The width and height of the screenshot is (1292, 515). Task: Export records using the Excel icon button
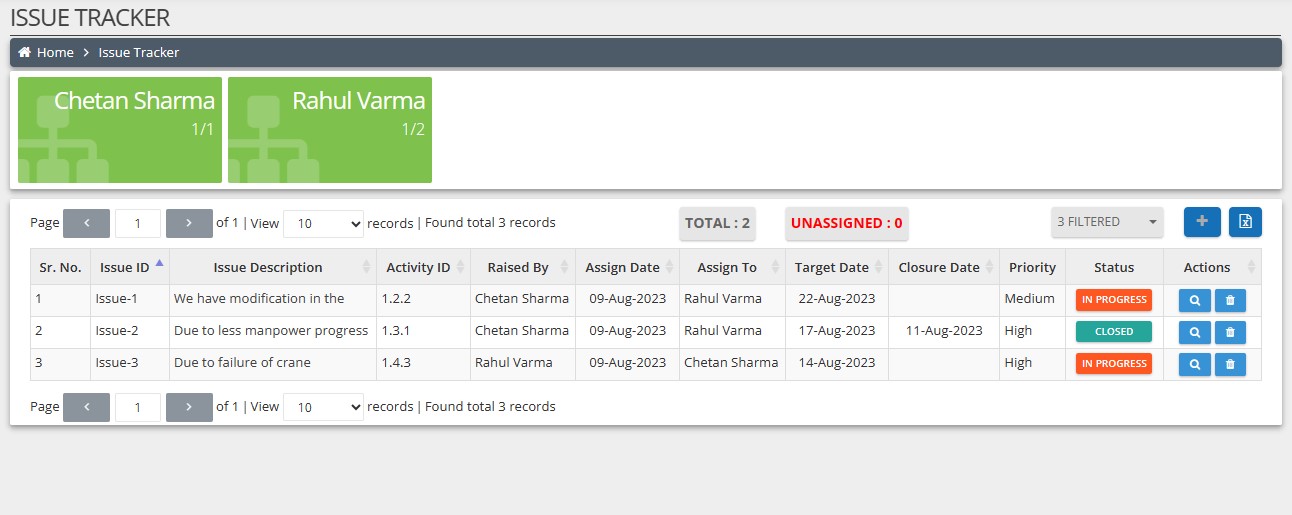click(x=1245, y=222)
